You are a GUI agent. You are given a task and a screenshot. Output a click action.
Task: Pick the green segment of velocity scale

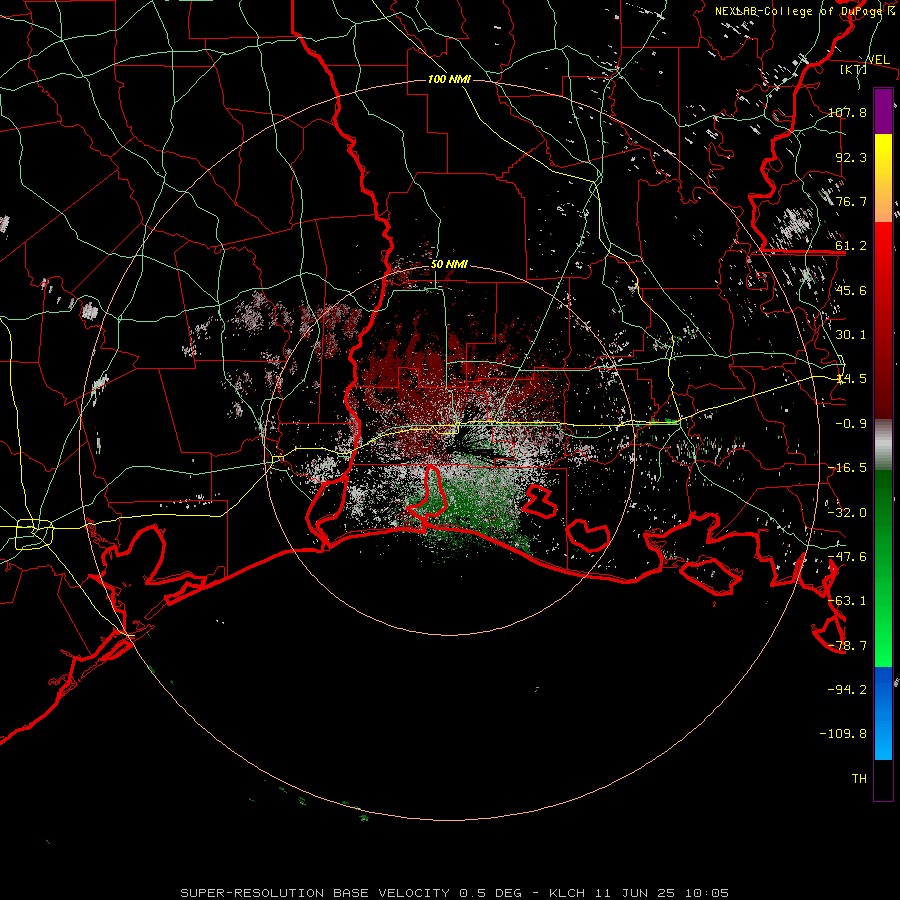pos(883,568)
